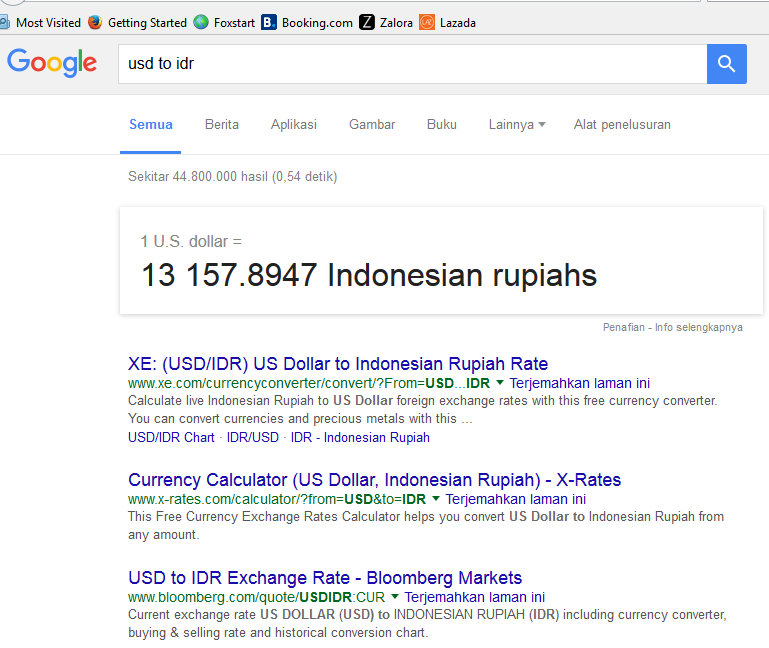The width and height of the screenshot is (769, 648).
Task: Open the IDR - Indonesian Rupiah sitelink
Action: pyautogui.click(x=360, y=437)
